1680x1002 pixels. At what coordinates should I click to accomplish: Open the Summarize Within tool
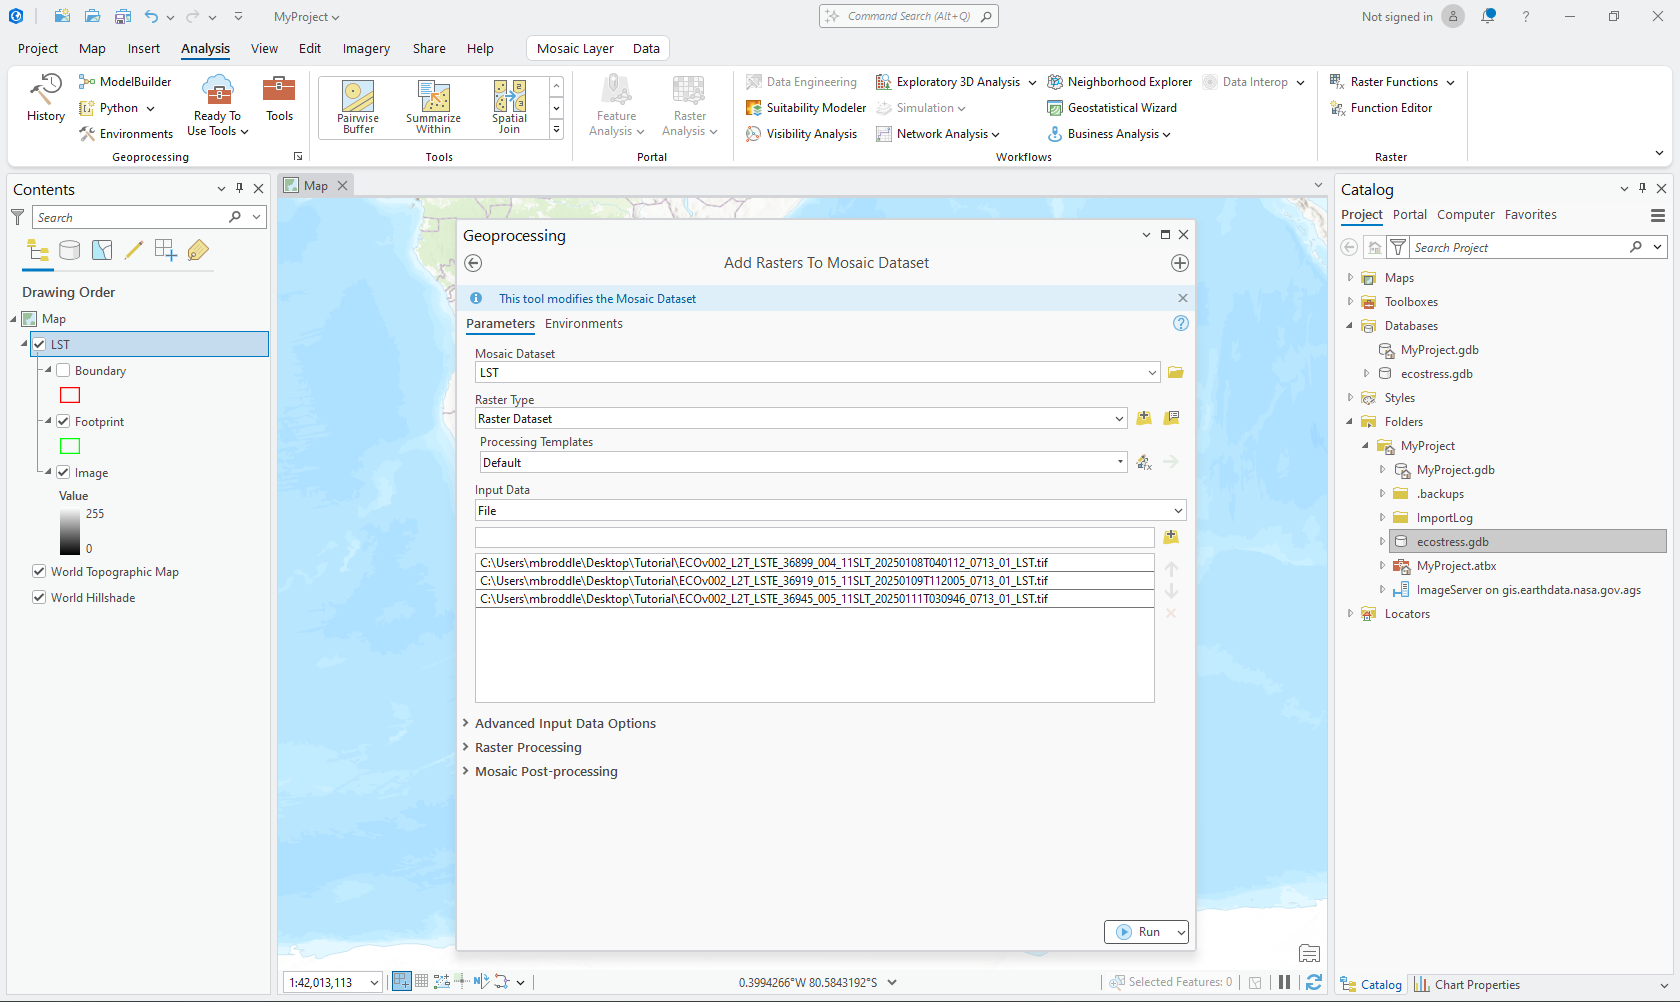[433, 106]
